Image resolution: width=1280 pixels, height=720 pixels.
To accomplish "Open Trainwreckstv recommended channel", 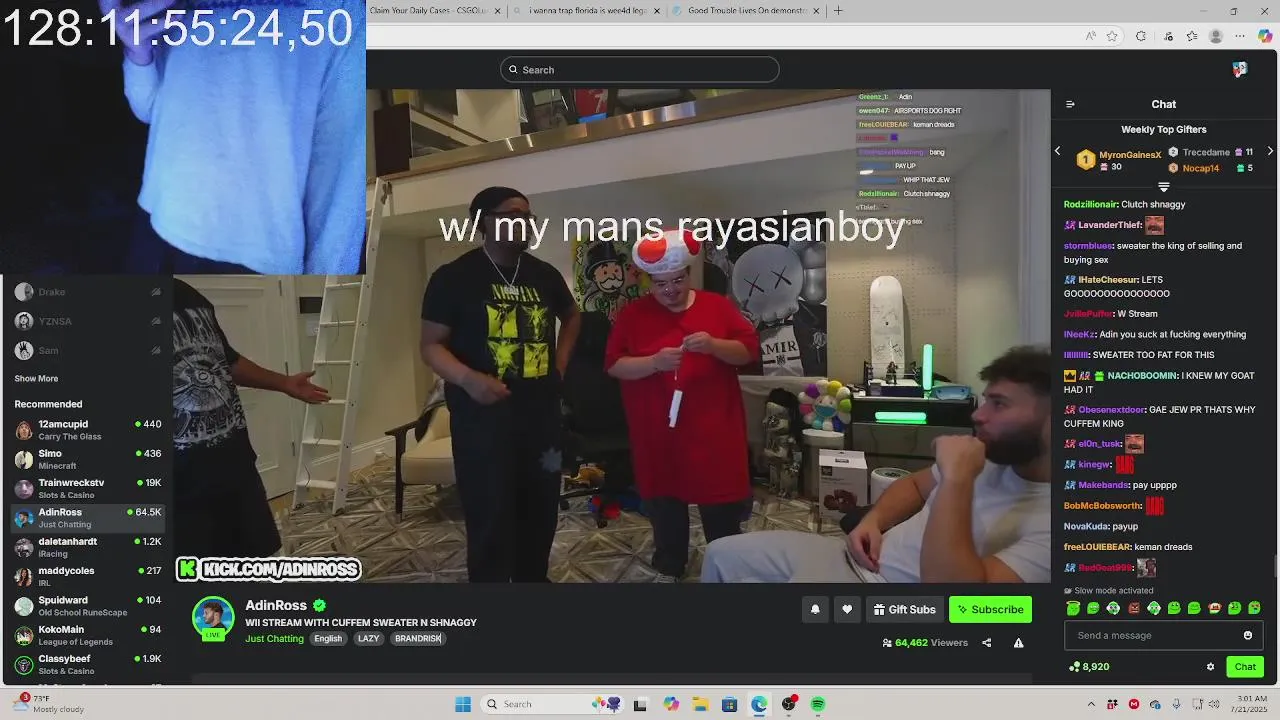I will click(x=87, y=488).
